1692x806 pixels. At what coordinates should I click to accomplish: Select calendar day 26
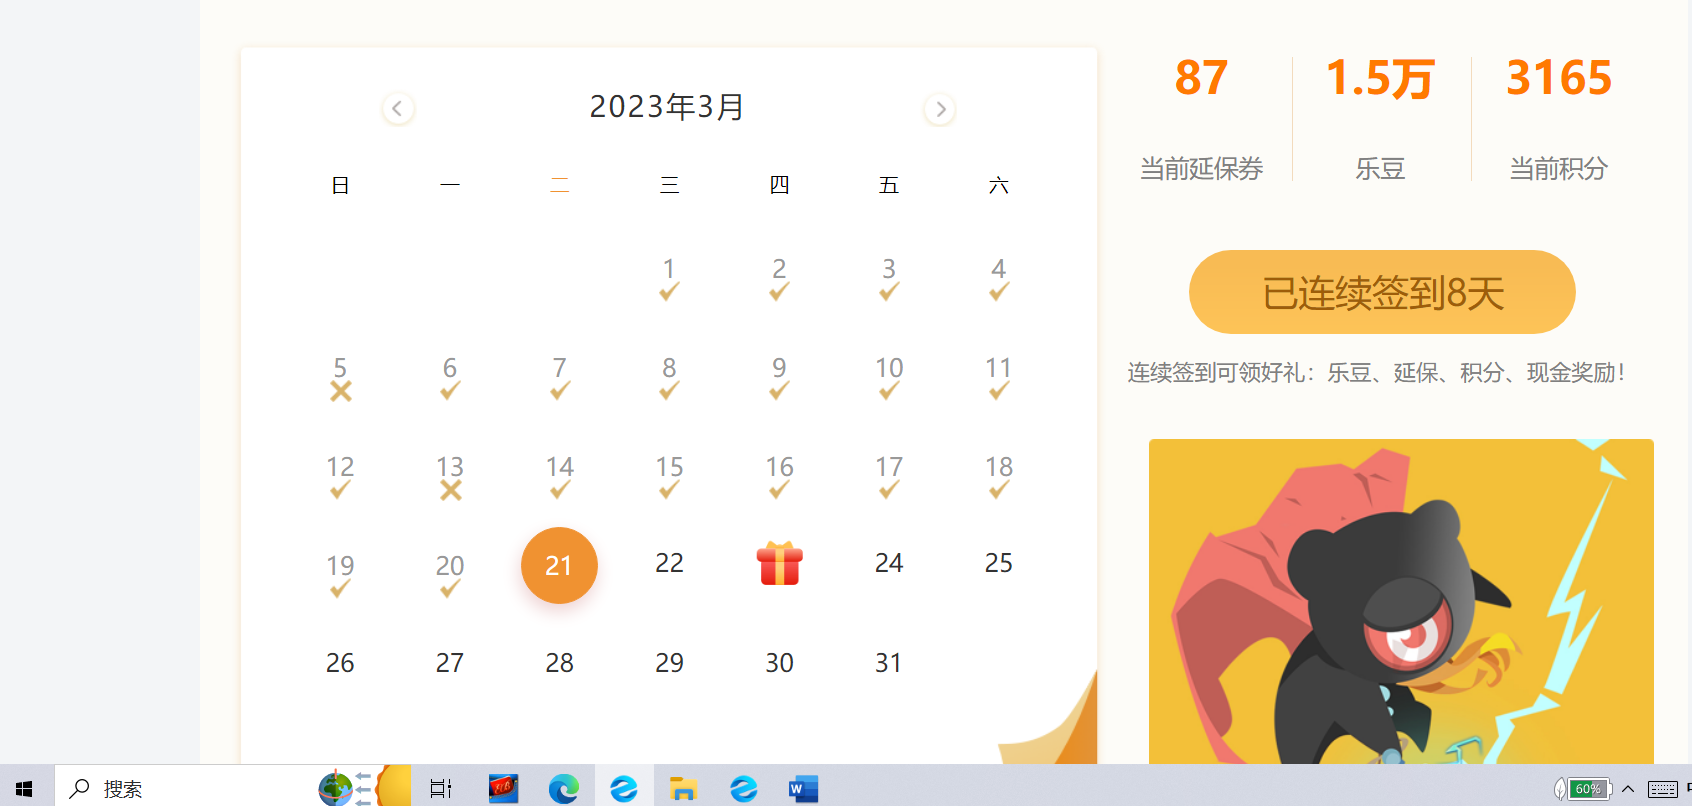[340, 663]
